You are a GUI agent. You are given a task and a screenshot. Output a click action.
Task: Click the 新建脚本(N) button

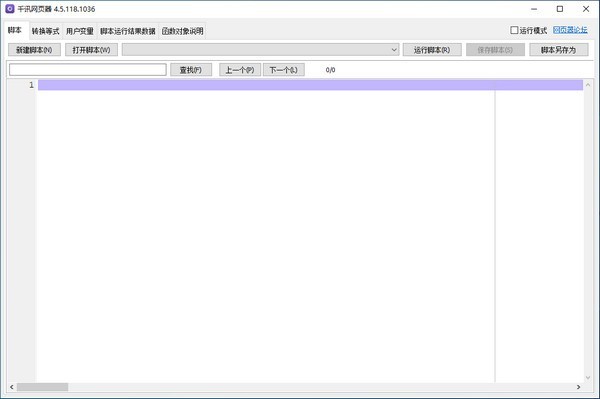tap(34, 50)
